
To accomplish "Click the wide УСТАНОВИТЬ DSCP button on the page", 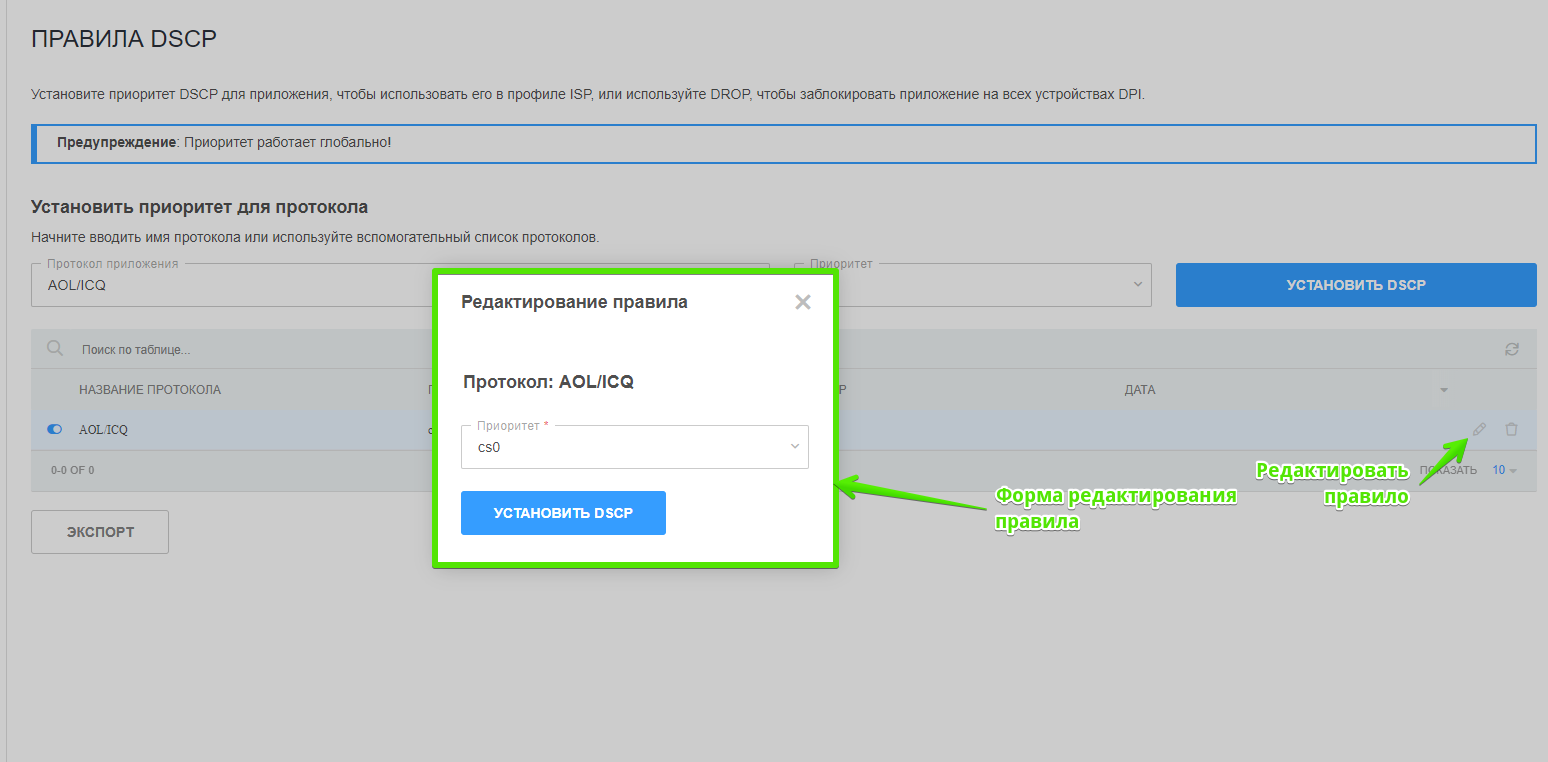I will (1355, 285).
